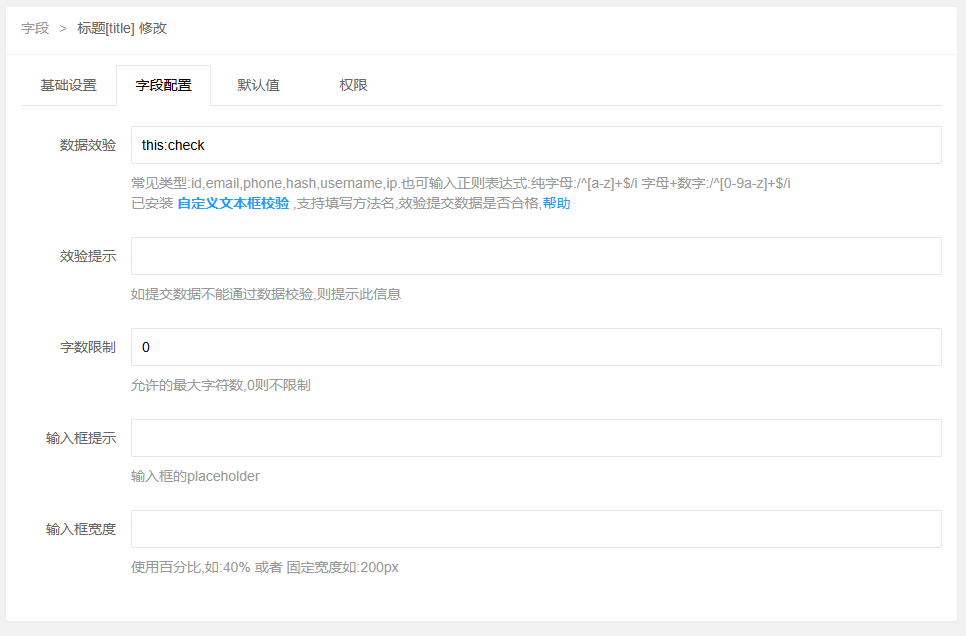Viewport: 966px width, 636px height.
Task: Open the 权限 tab
Action: coord(353,85)
